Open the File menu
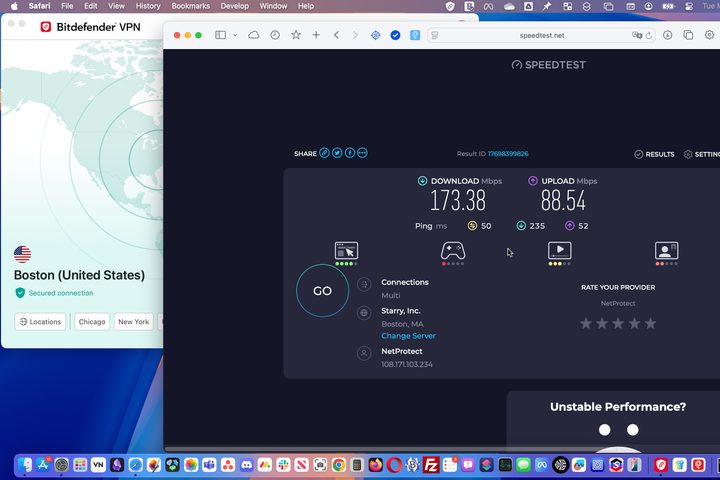720x480 pixels. coord(67,6)
